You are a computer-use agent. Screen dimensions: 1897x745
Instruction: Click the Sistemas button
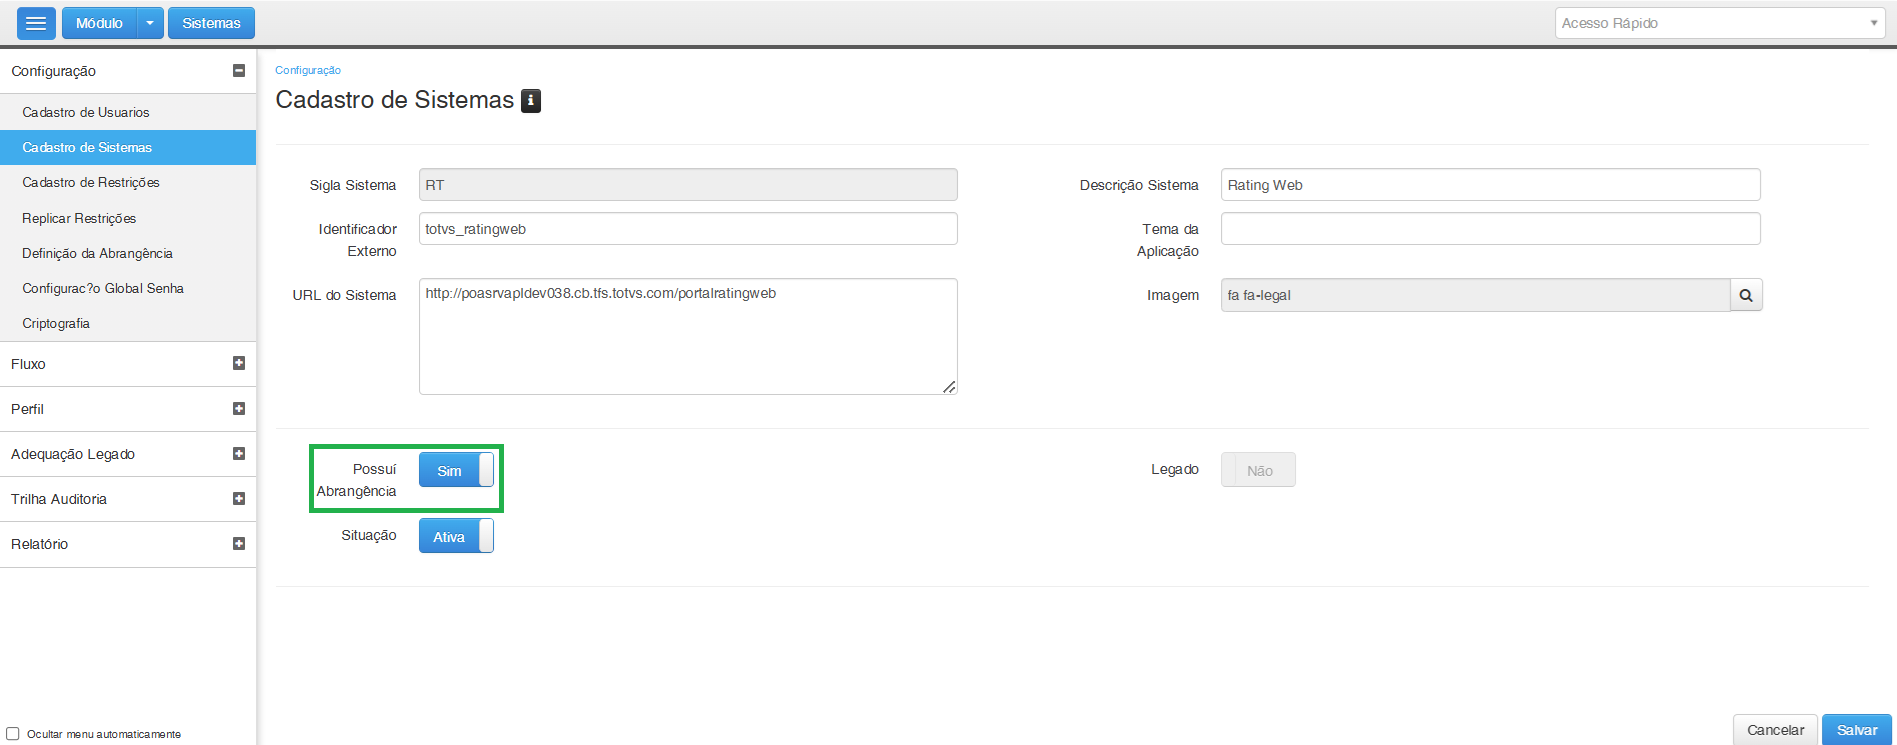click(211, 23)
